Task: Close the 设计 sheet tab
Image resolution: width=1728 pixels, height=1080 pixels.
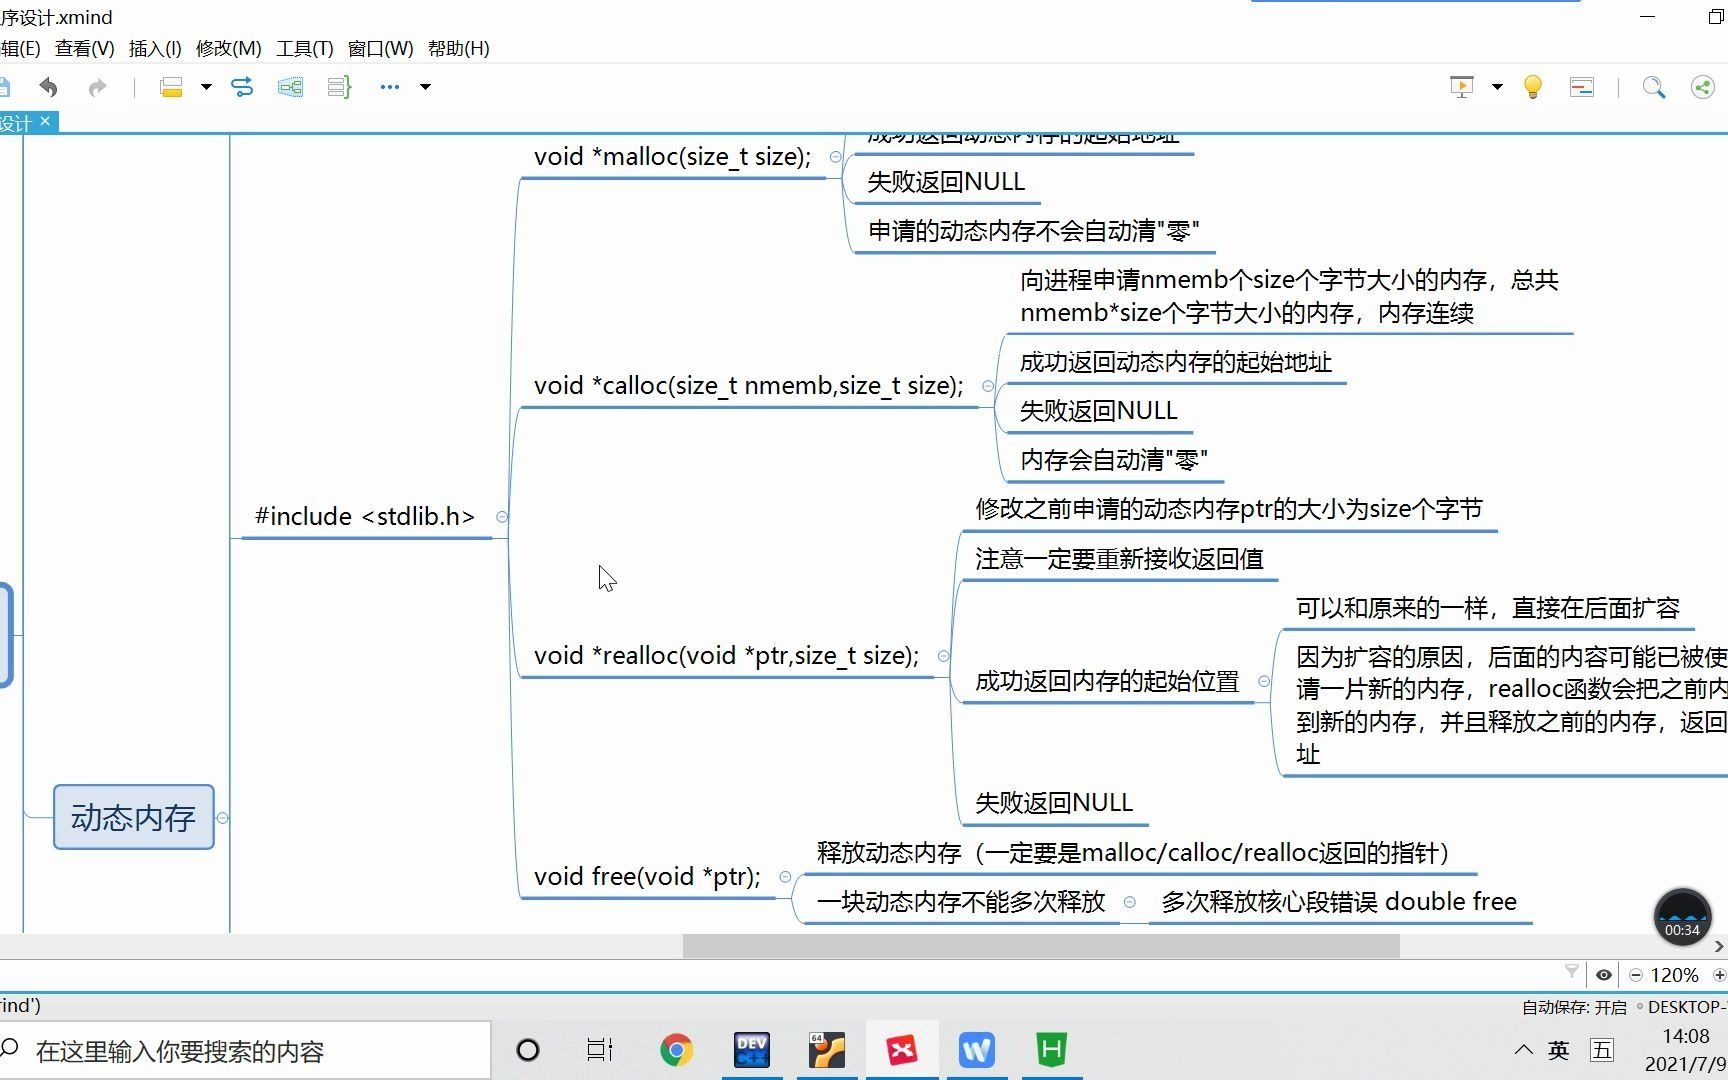Action: (45, 121)
